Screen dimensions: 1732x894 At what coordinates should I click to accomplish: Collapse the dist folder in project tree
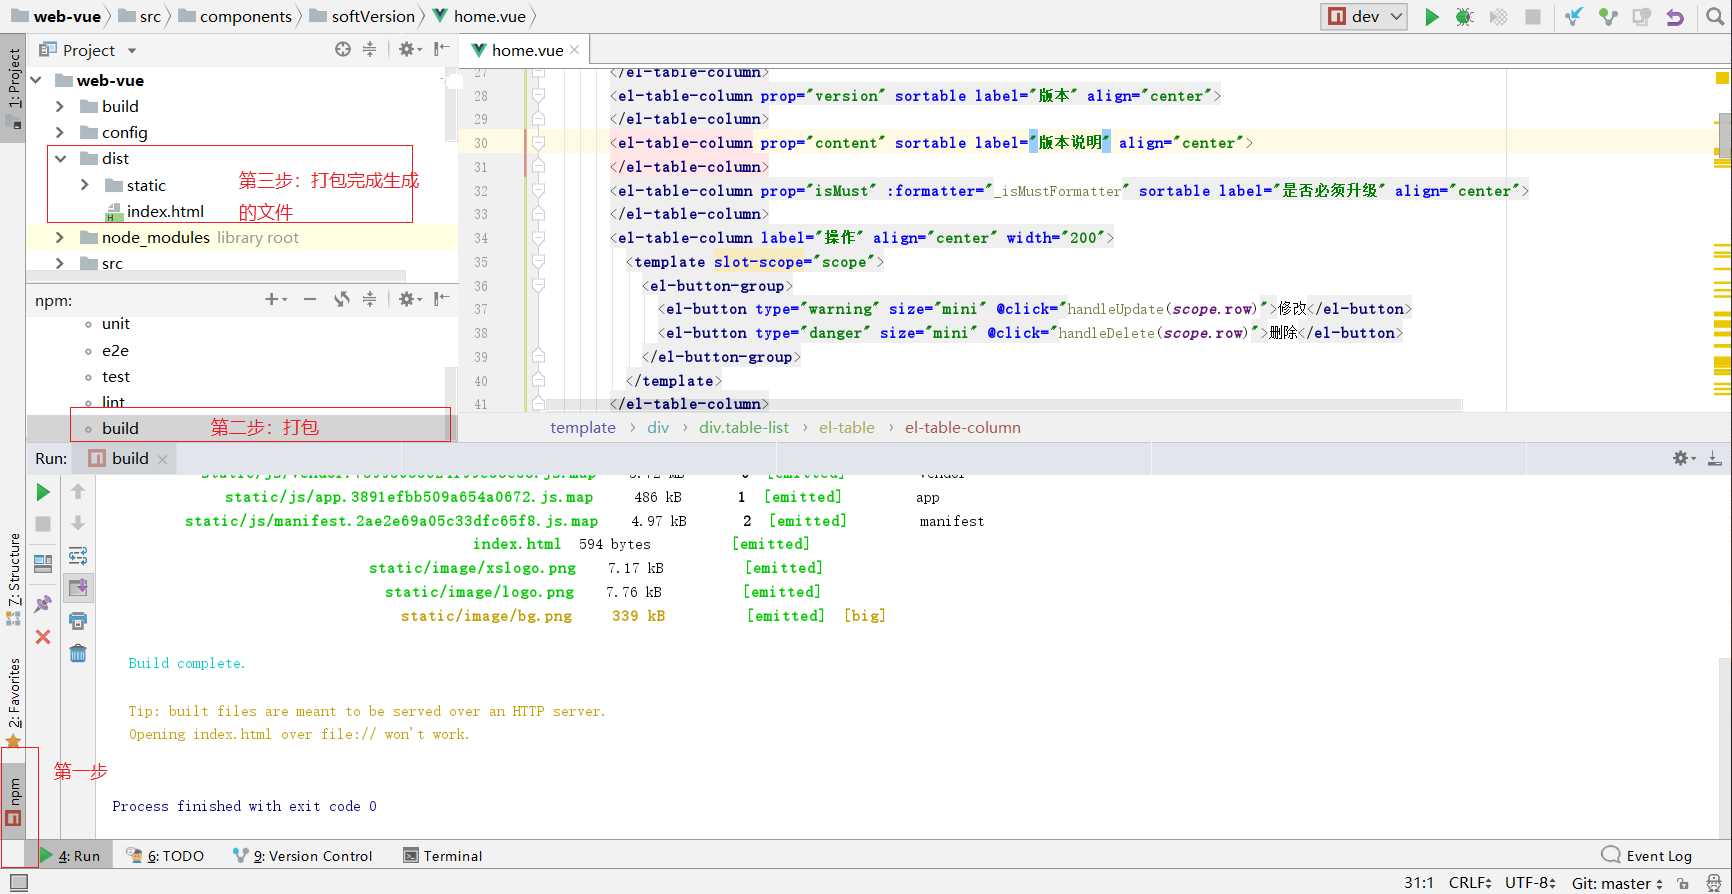(x=61, y=159)
